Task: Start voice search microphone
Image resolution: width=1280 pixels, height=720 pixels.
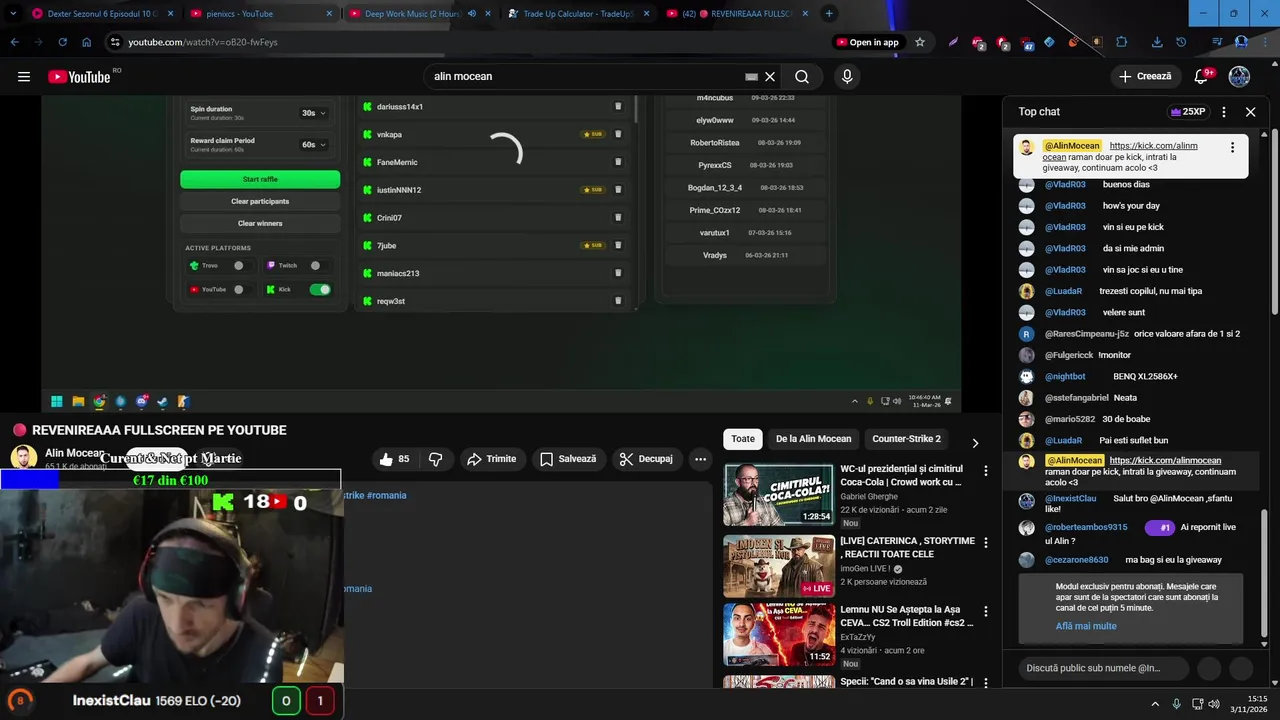Action: pyautogui.click(x=847, y=77)
